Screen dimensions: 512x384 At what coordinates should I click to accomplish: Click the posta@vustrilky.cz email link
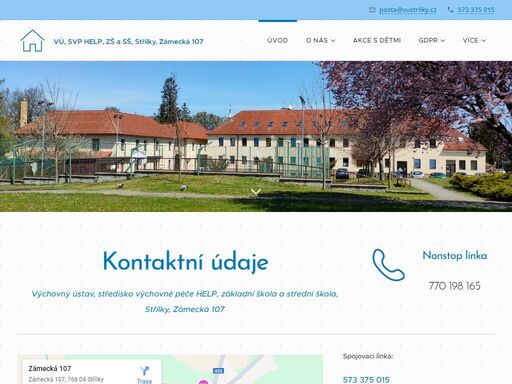408,10
